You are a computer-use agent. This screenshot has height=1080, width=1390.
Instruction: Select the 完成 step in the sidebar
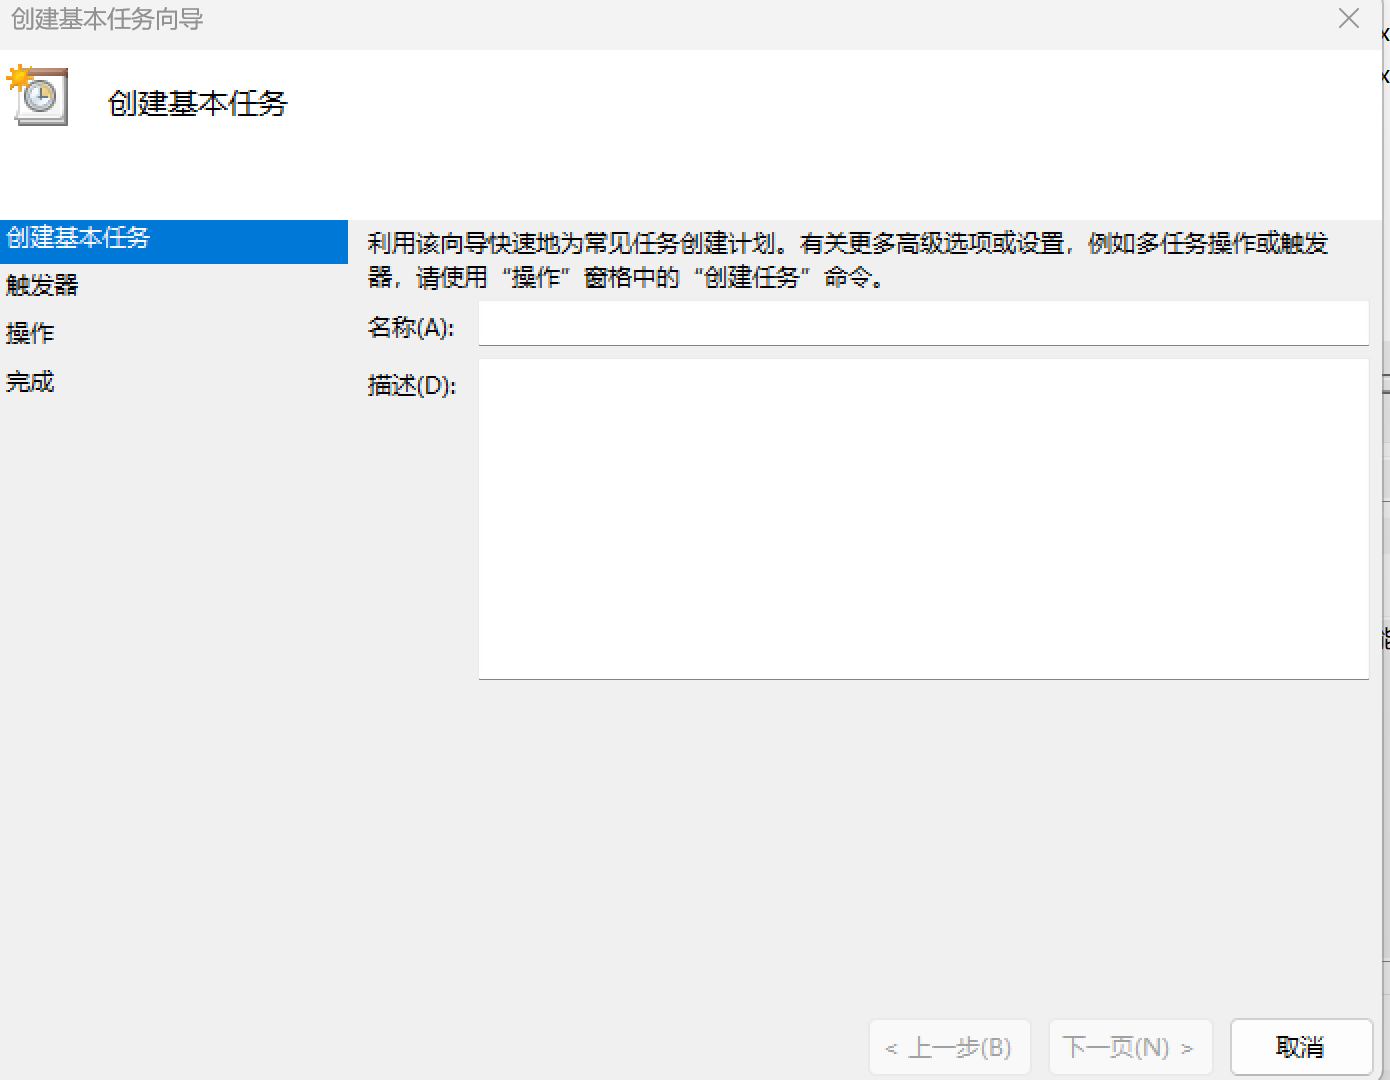pos(30,382)
